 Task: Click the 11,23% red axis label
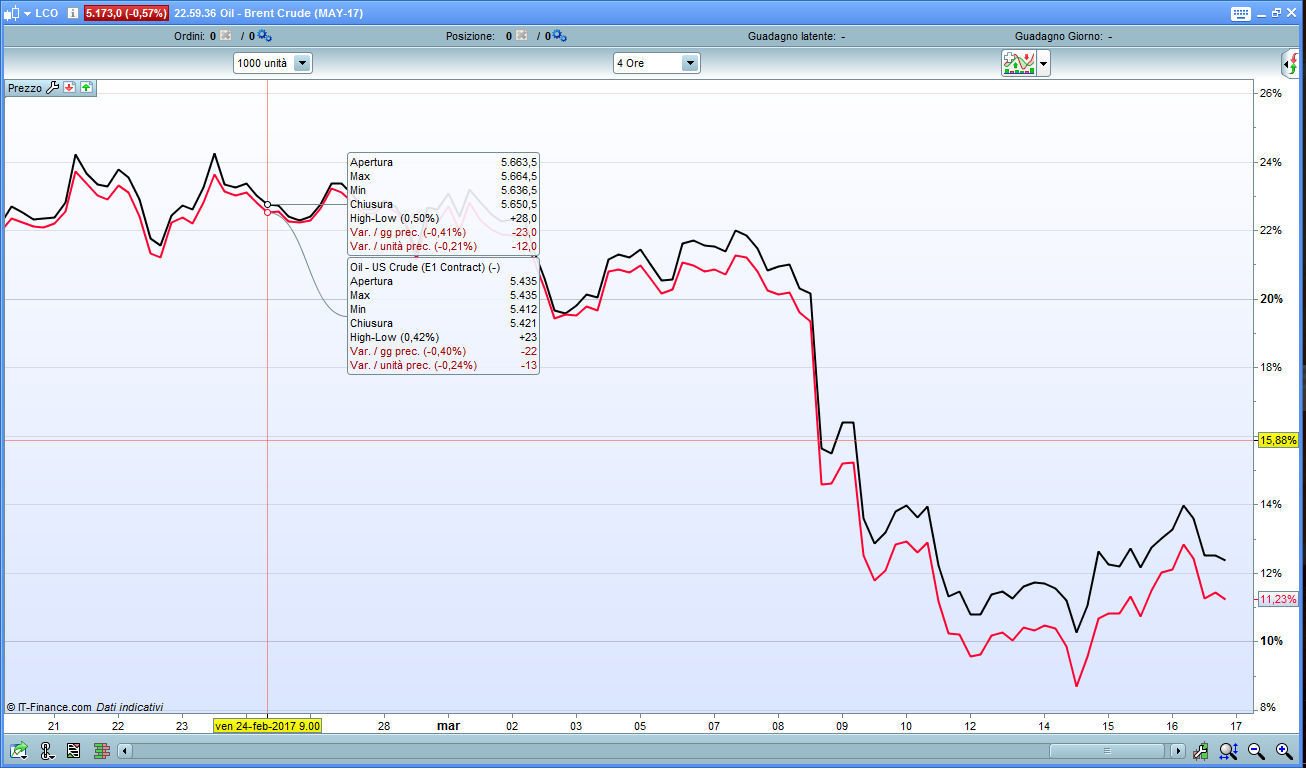1278,599
